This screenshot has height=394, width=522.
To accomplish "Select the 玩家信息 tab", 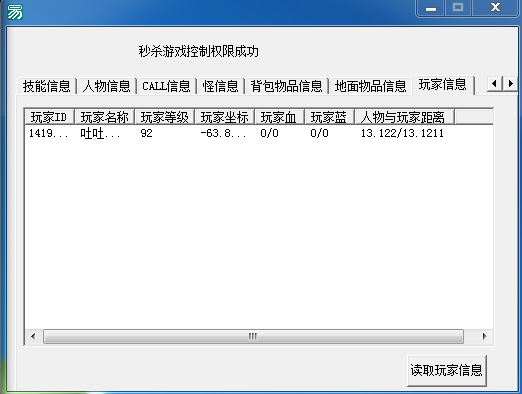I will click(443, 85).
